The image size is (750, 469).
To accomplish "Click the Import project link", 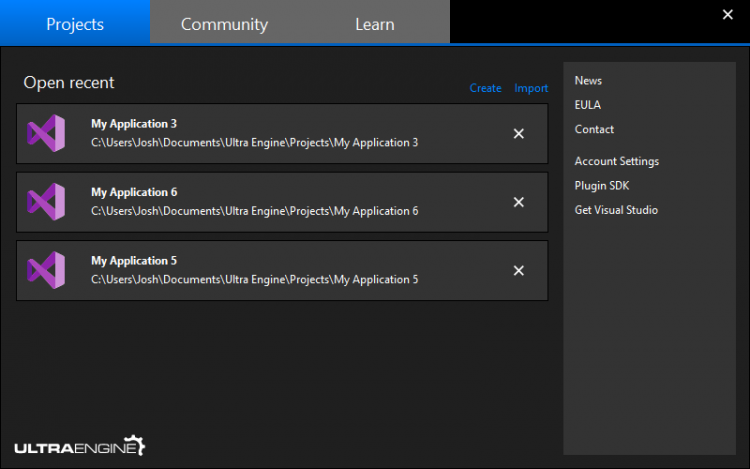I will pos(531,88).
